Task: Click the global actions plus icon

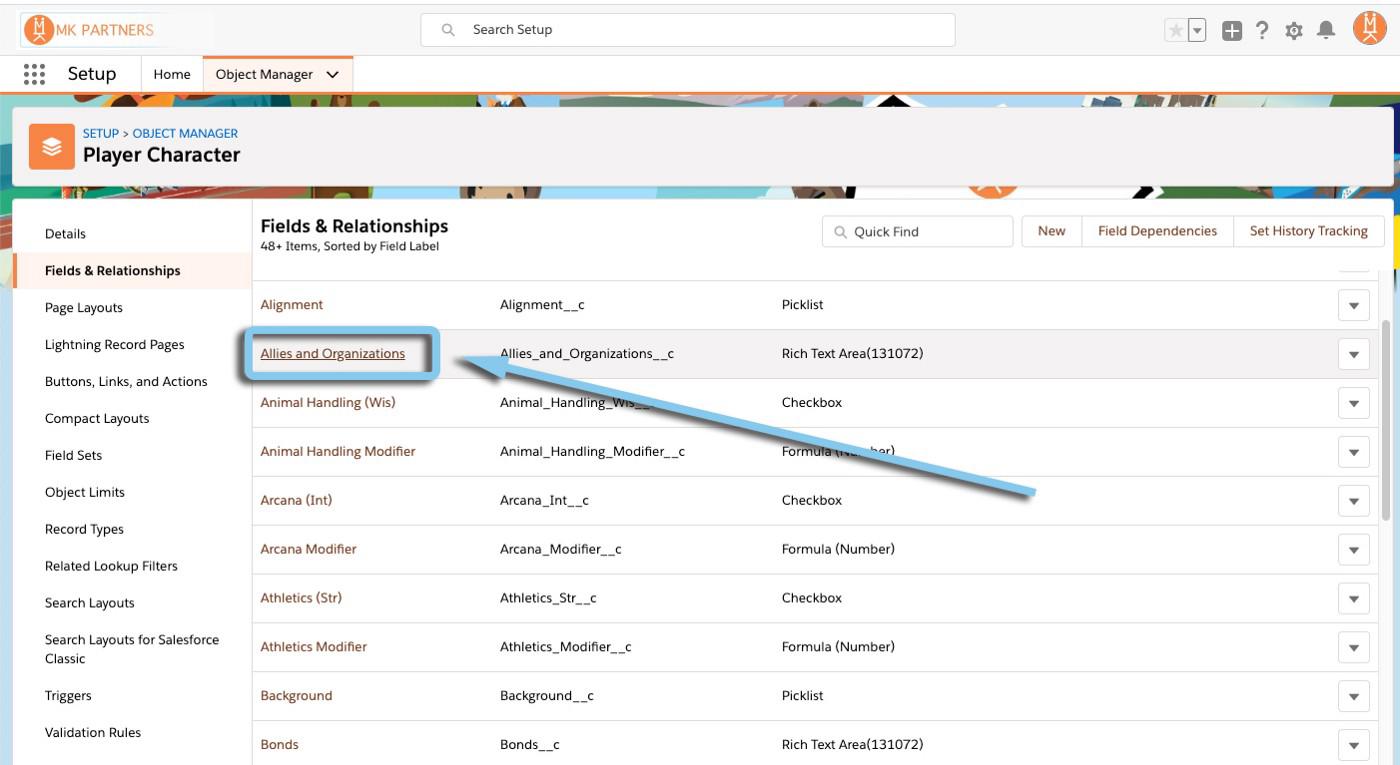Action: (1228, 30)
